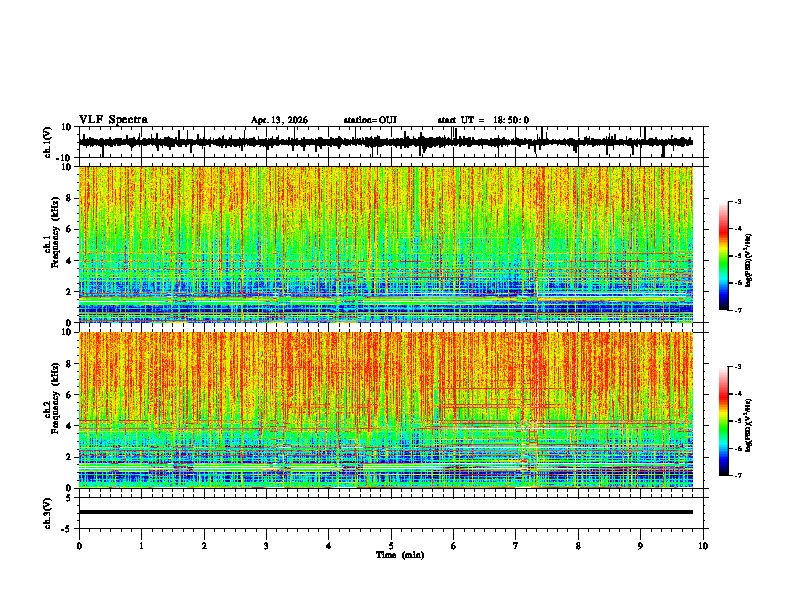The image size is (792, 612).
Task: Click the "station=OUJ" header label
Action: click(x=370, y=120)
